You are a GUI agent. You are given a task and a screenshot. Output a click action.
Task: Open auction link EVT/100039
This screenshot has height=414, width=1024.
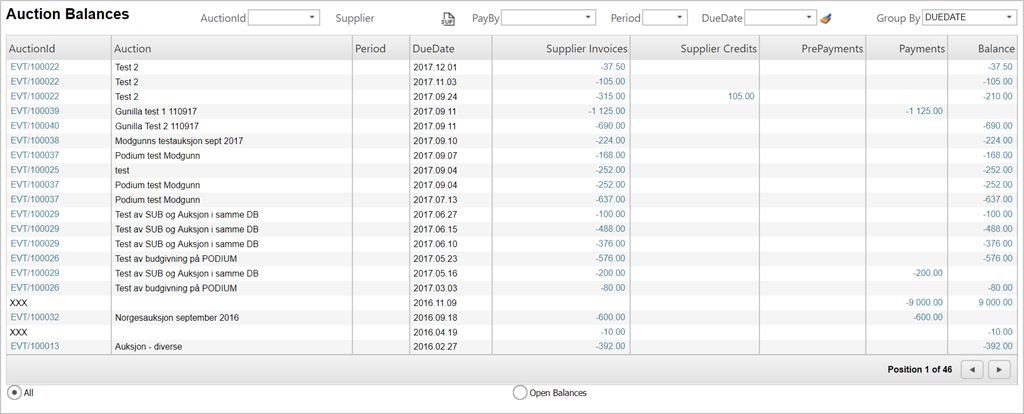(x=34, y=111)
